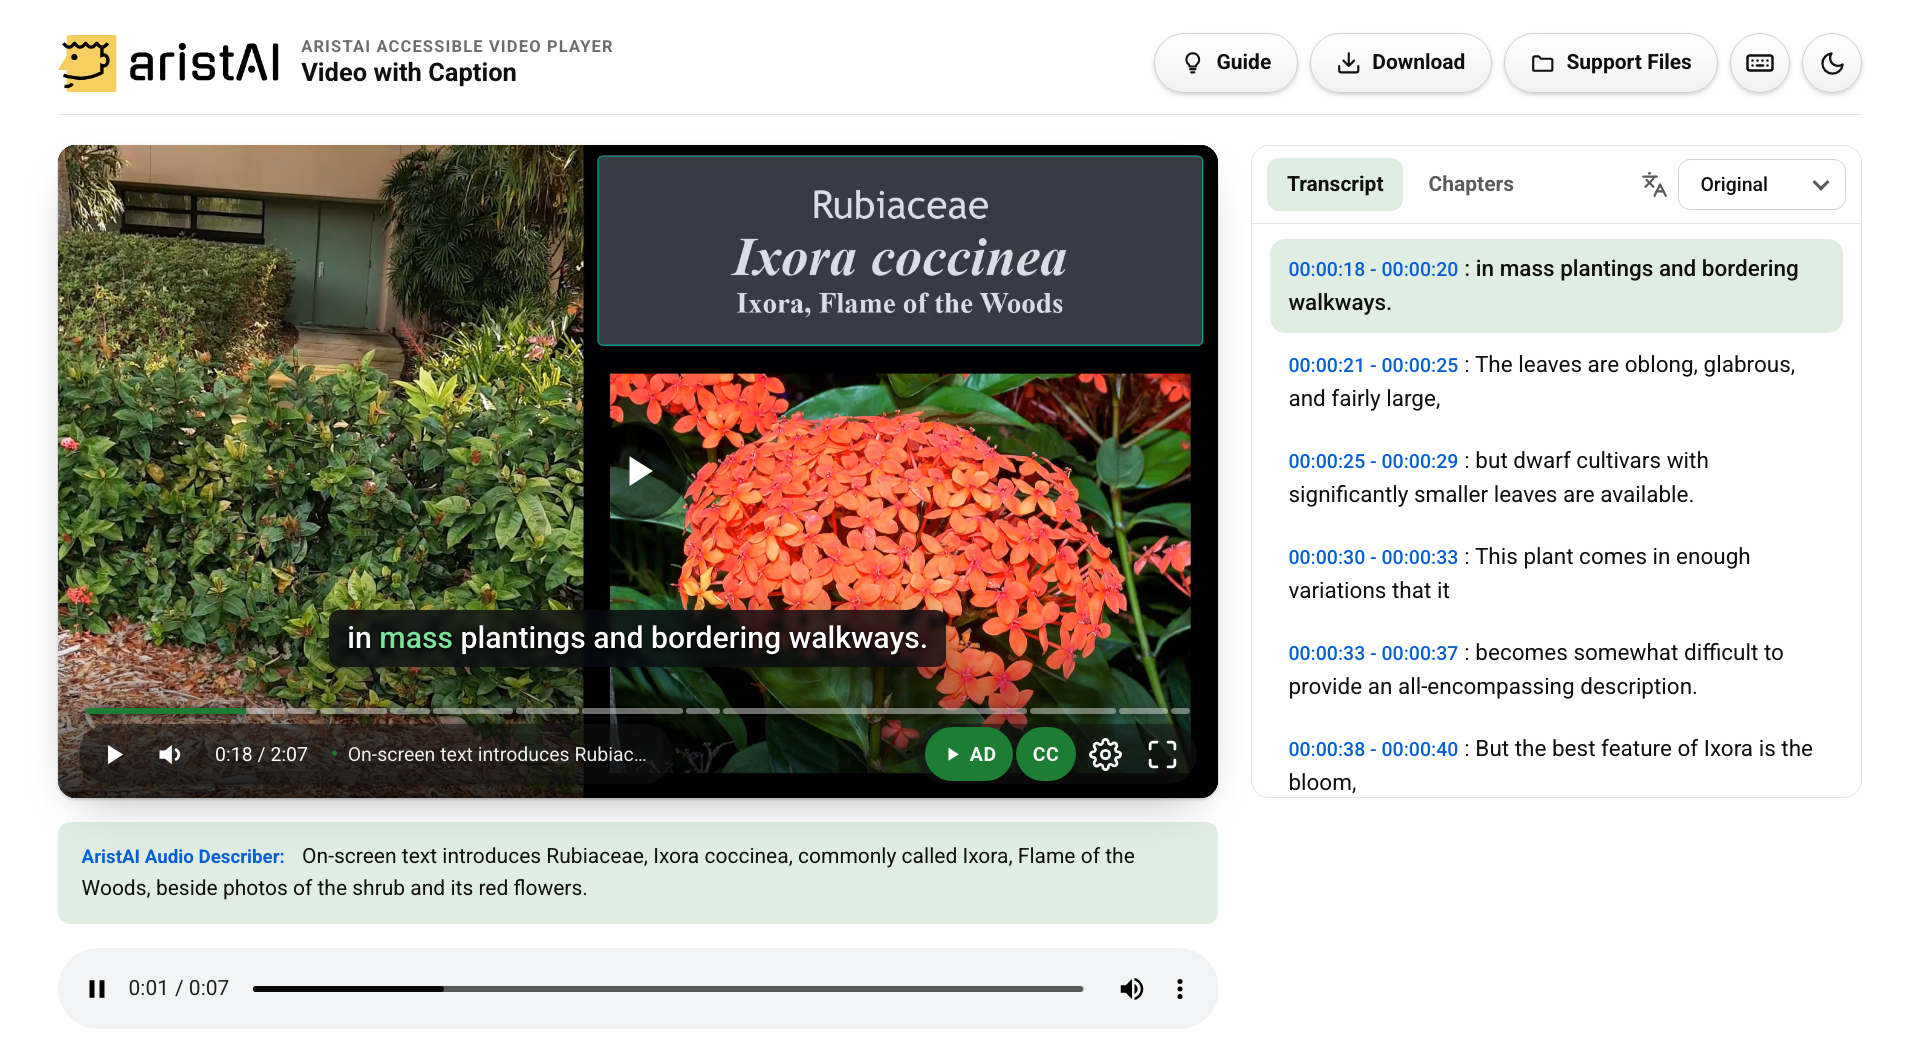Click the 0:18 / 2:07 time display
Image resolution: width=1920 pixels, height=1055 pixels.
(x=261, y=755)
